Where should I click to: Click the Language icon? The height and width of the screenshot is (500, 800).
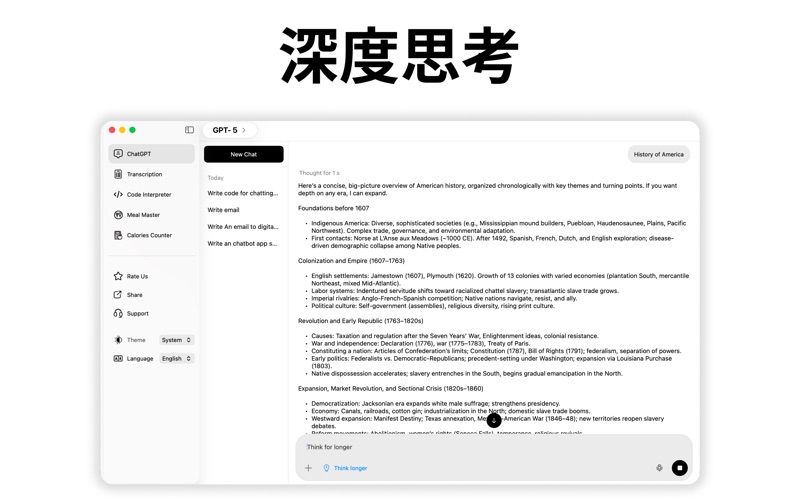point(118,359)
